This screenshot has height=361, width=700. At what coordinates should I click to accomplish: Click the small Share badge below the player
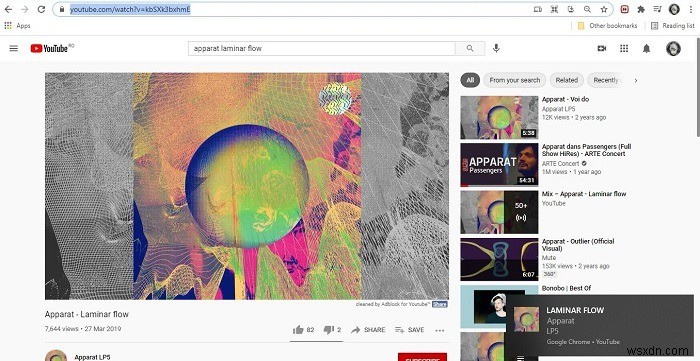(440, 304)
